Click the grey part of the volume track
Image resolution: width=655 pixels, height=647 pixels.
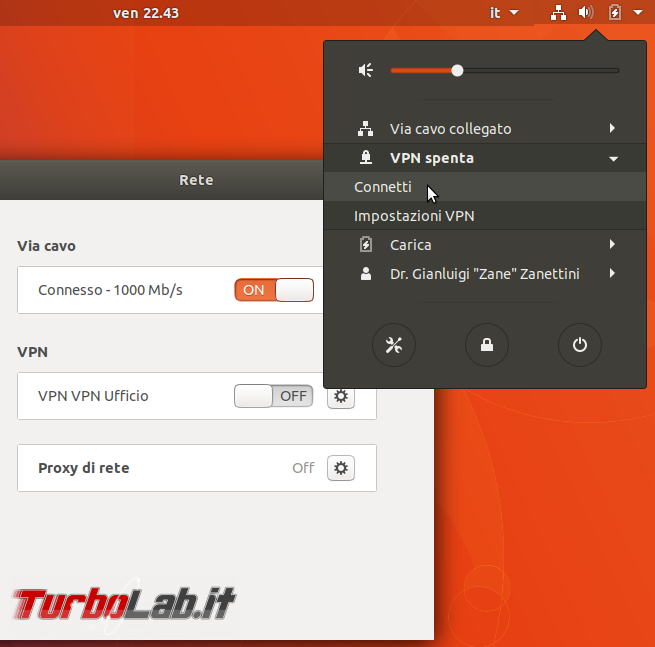[x=541, y=71]
